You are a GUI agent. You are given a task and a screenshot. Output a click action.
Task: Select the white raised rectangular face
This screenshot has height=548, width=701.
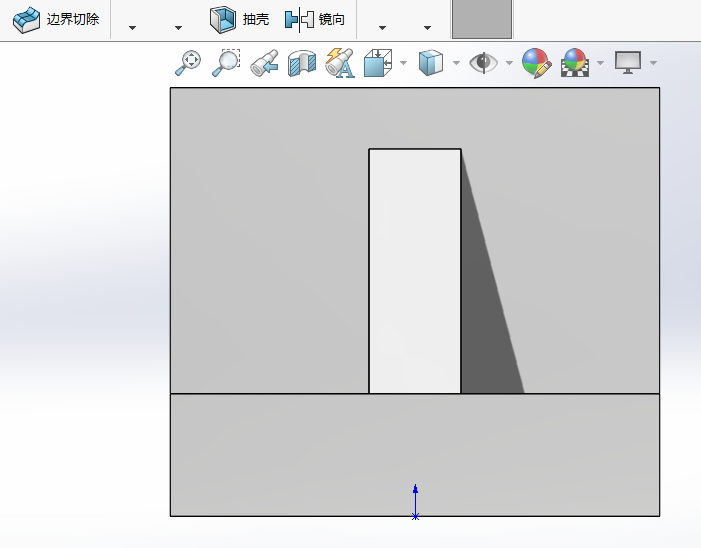coord(414,270)
